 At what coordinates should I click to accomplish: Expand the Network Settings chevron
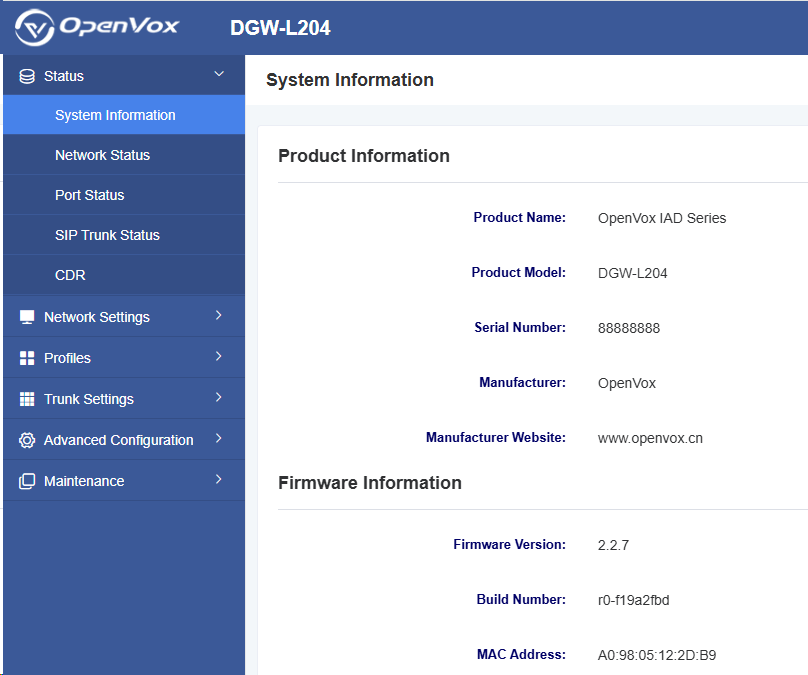pos(219,315)
